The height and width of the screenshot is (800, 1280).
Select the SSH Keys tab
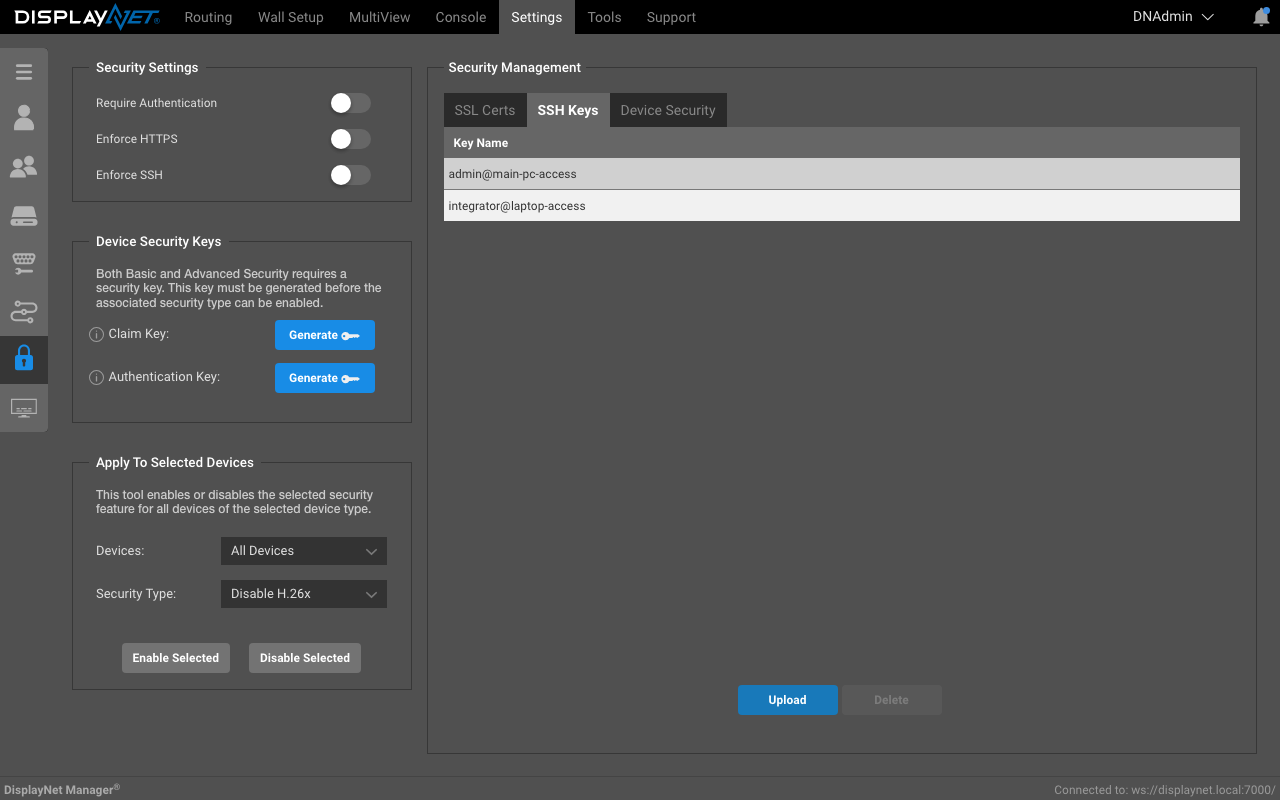coord(568,110)
